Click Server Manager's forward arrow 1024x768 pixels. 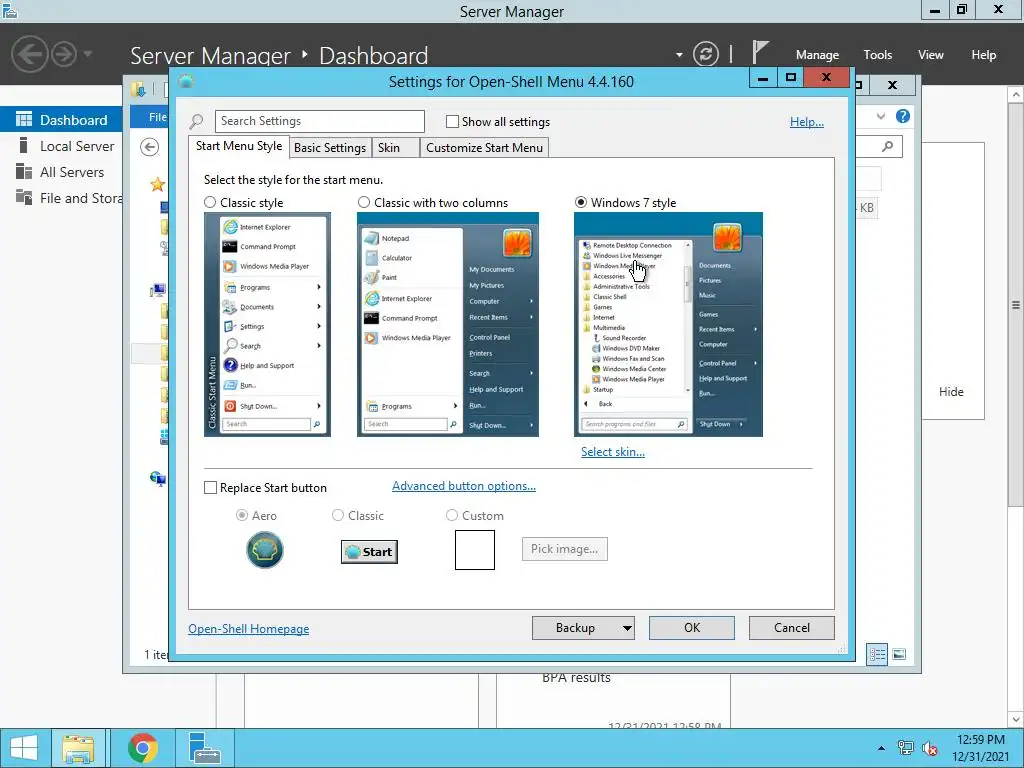point(64,54)
